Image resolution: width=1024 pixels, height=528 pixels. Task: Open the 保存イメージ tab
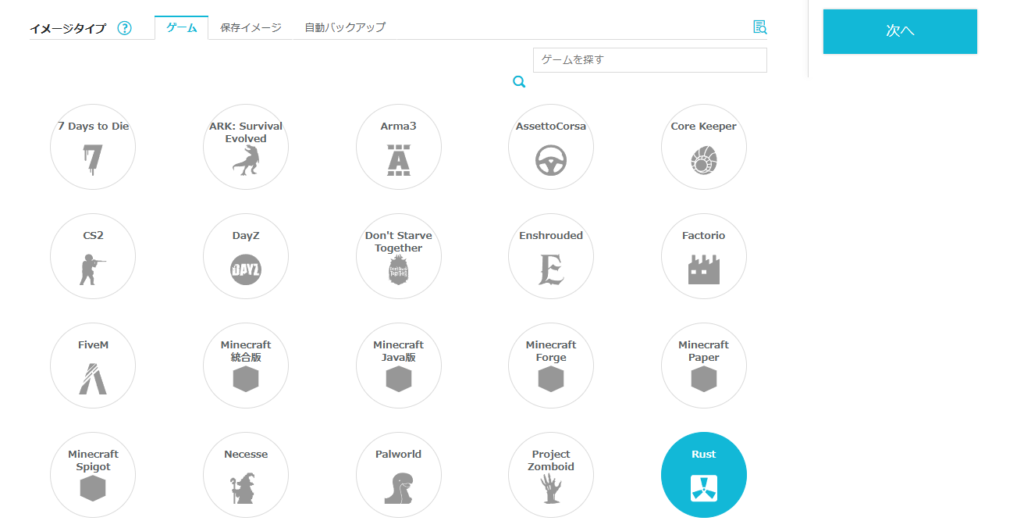(251, 27)
